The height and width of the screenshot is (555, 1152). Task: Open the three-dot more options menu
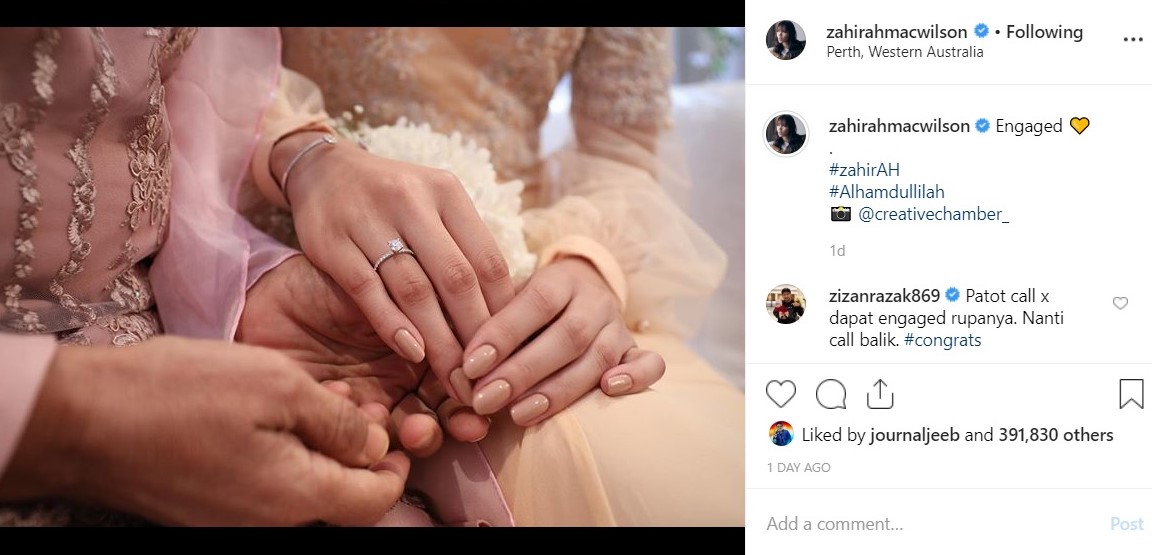[x=1133, y=40]
